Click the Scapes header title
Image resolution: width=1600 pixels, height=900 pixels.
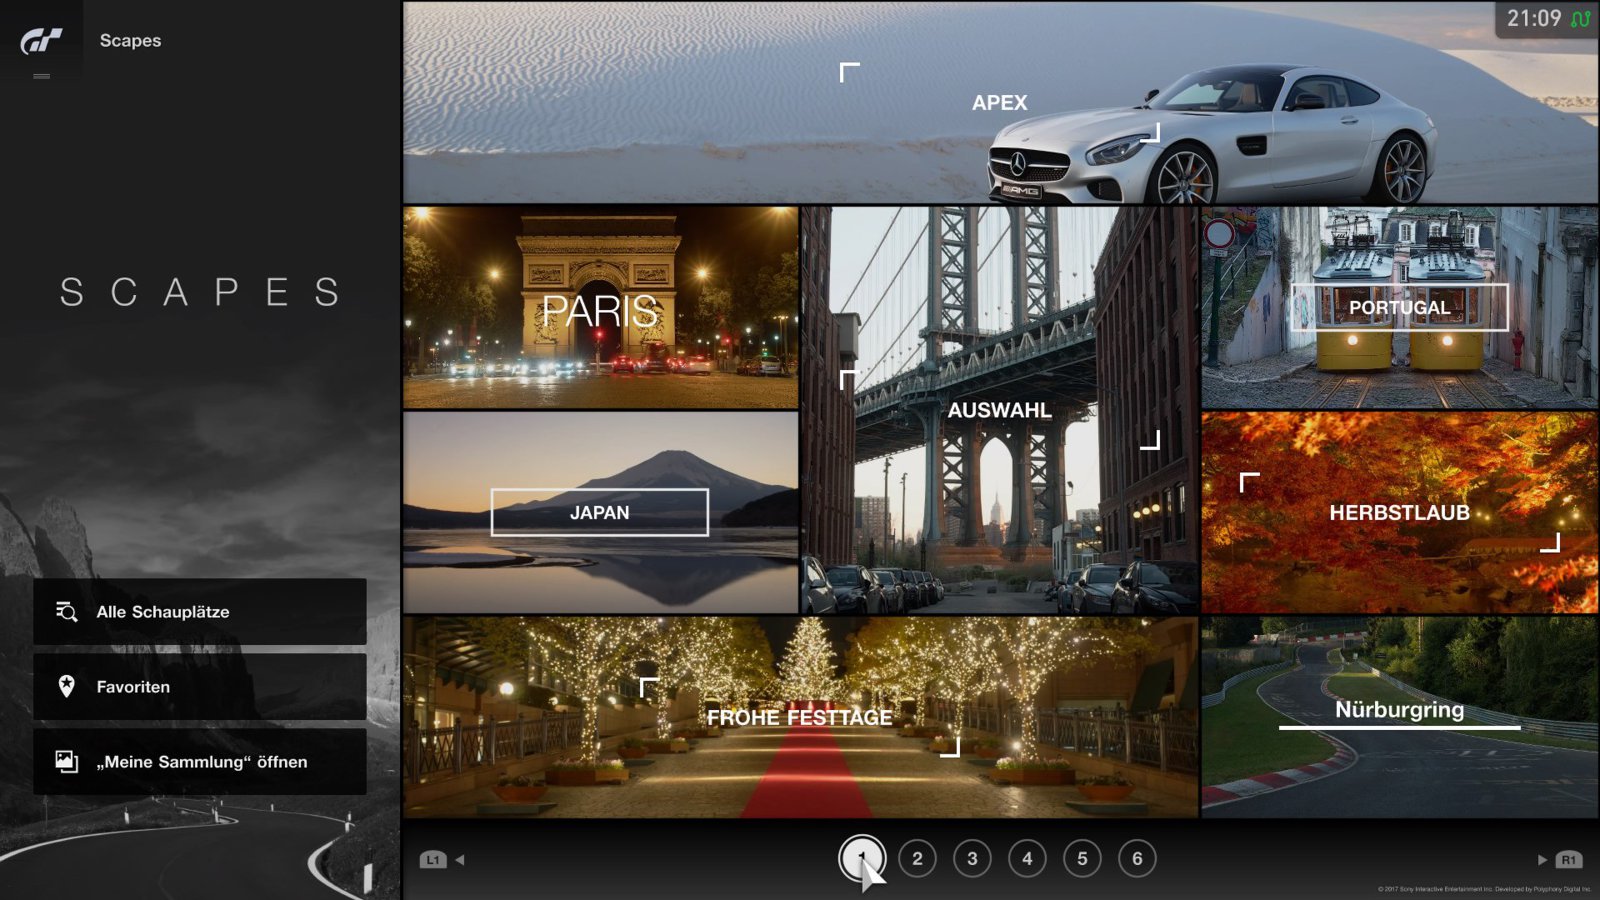pyautogui.click(x=130, y=41)
